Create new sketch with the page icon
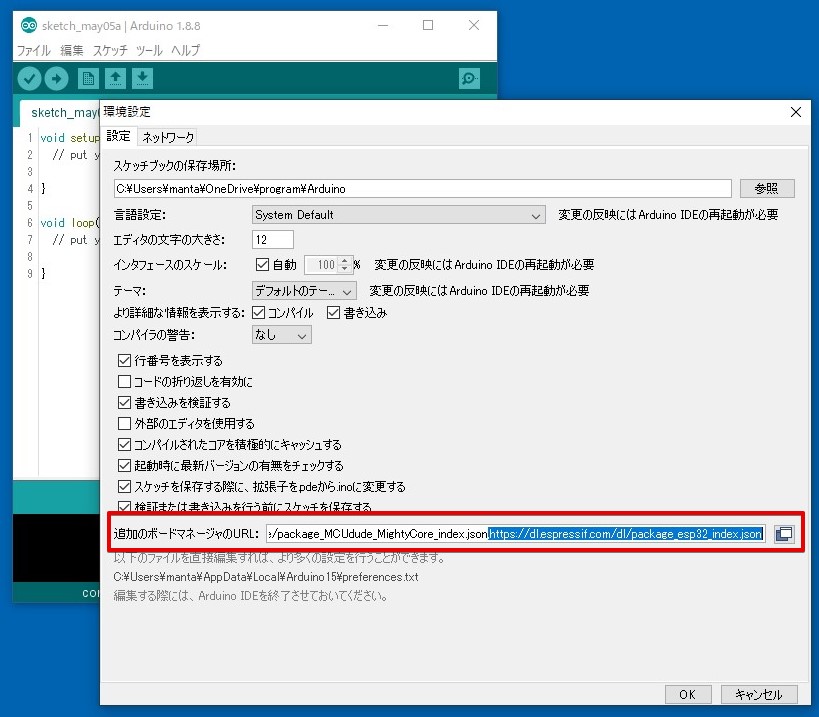Screen dimensions: 819x717 click(88, 78)
